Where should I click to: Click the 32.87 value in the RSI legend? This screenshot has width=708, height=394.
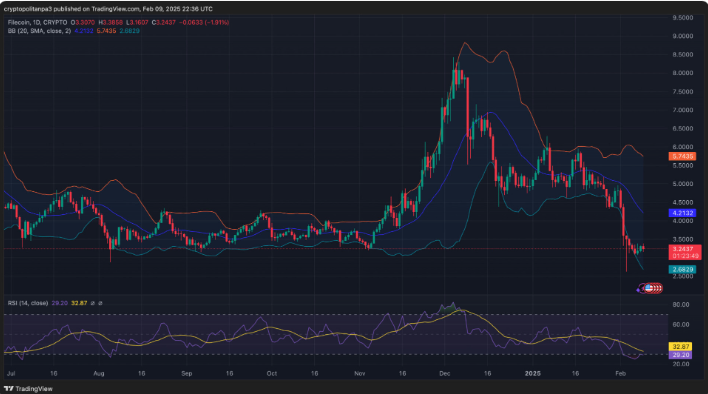pos(79,303)
